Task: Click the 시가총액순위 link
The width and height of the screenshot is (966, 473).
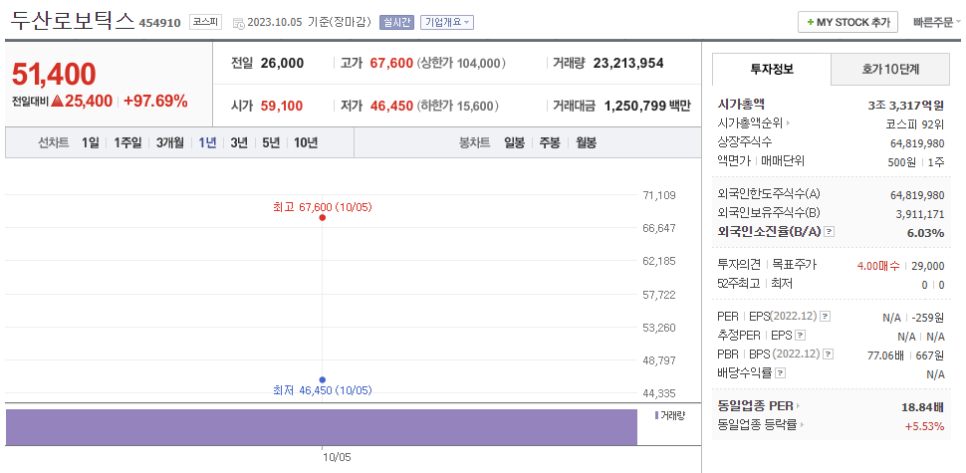Action: coord(750,123)
